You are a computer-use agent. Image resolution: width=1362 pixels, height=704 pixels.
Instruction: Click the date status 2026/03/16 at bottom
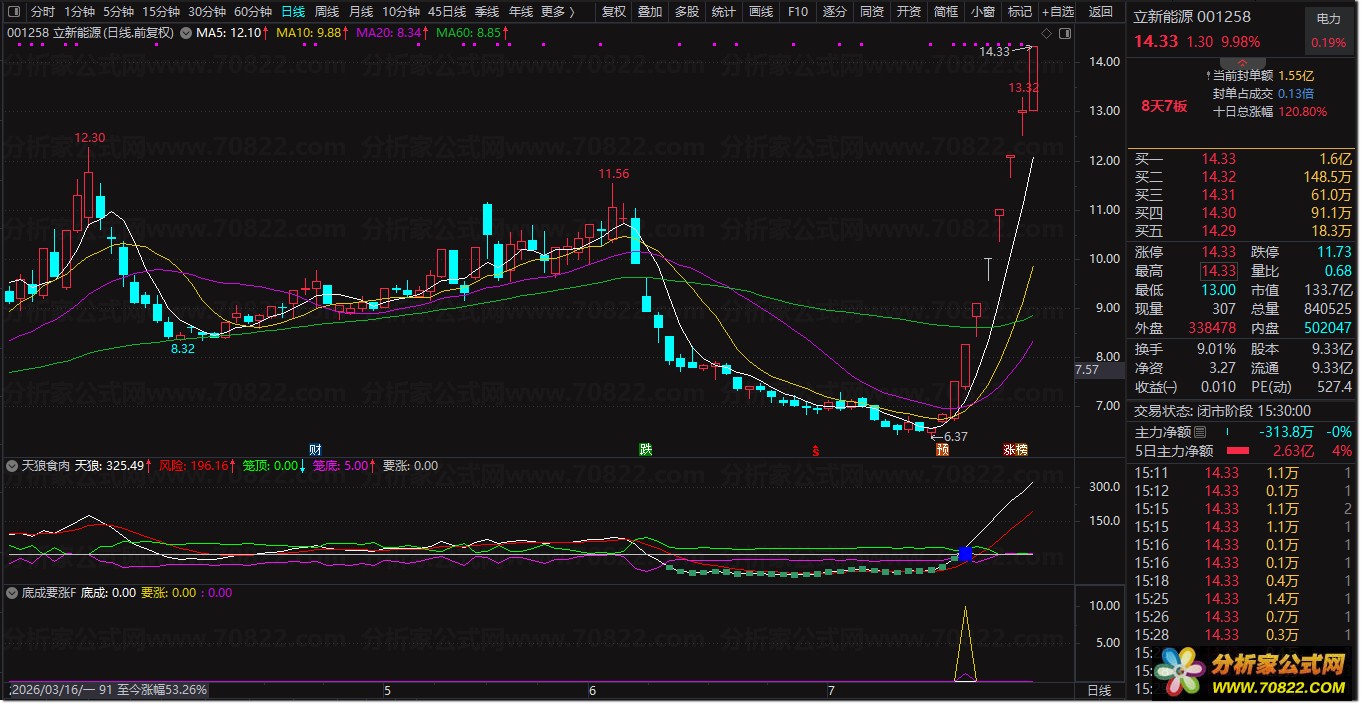(x=108, y=690)
